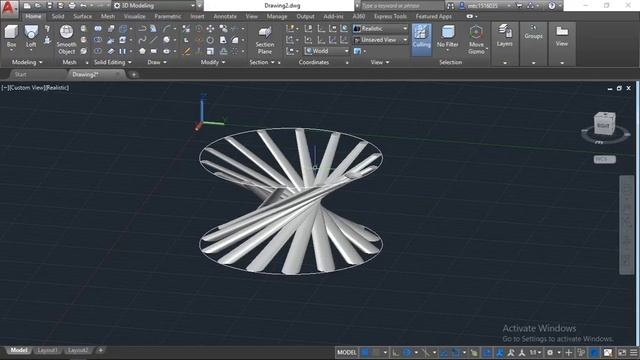Open the View panel button
640x360 pixels.
pyautogui.click(x=562, y=36)
